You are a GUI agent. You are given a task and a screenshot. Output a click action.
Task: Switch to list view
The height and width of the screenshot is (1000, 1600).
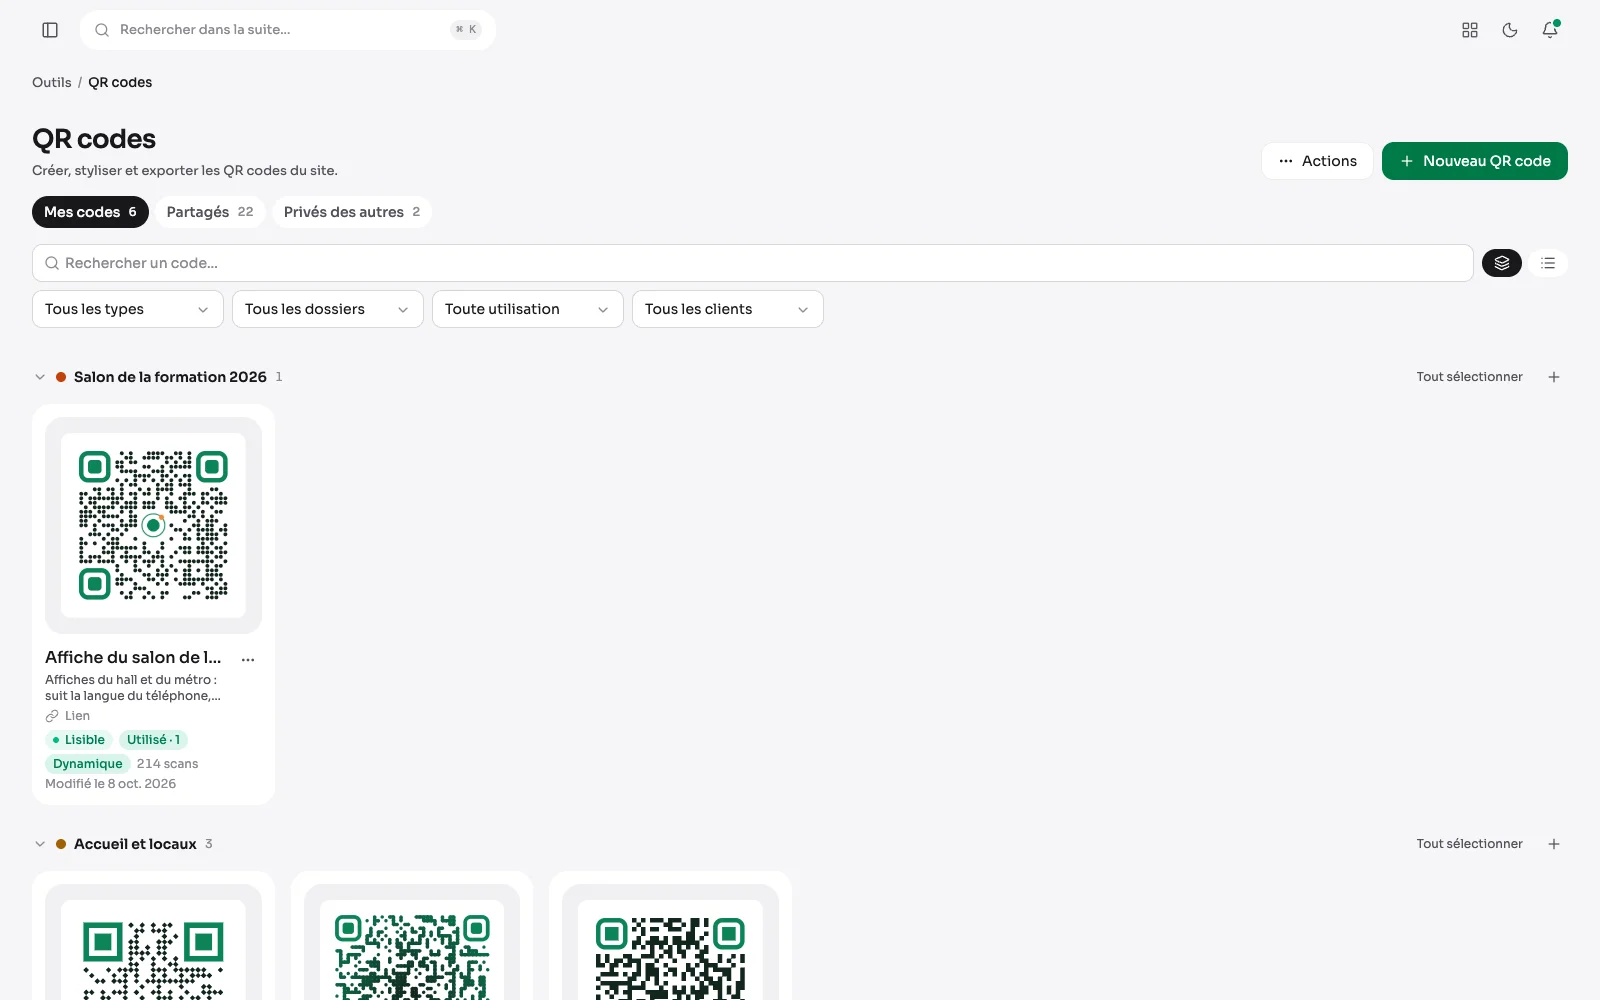pyautogui.click(x=1548, y=263)
